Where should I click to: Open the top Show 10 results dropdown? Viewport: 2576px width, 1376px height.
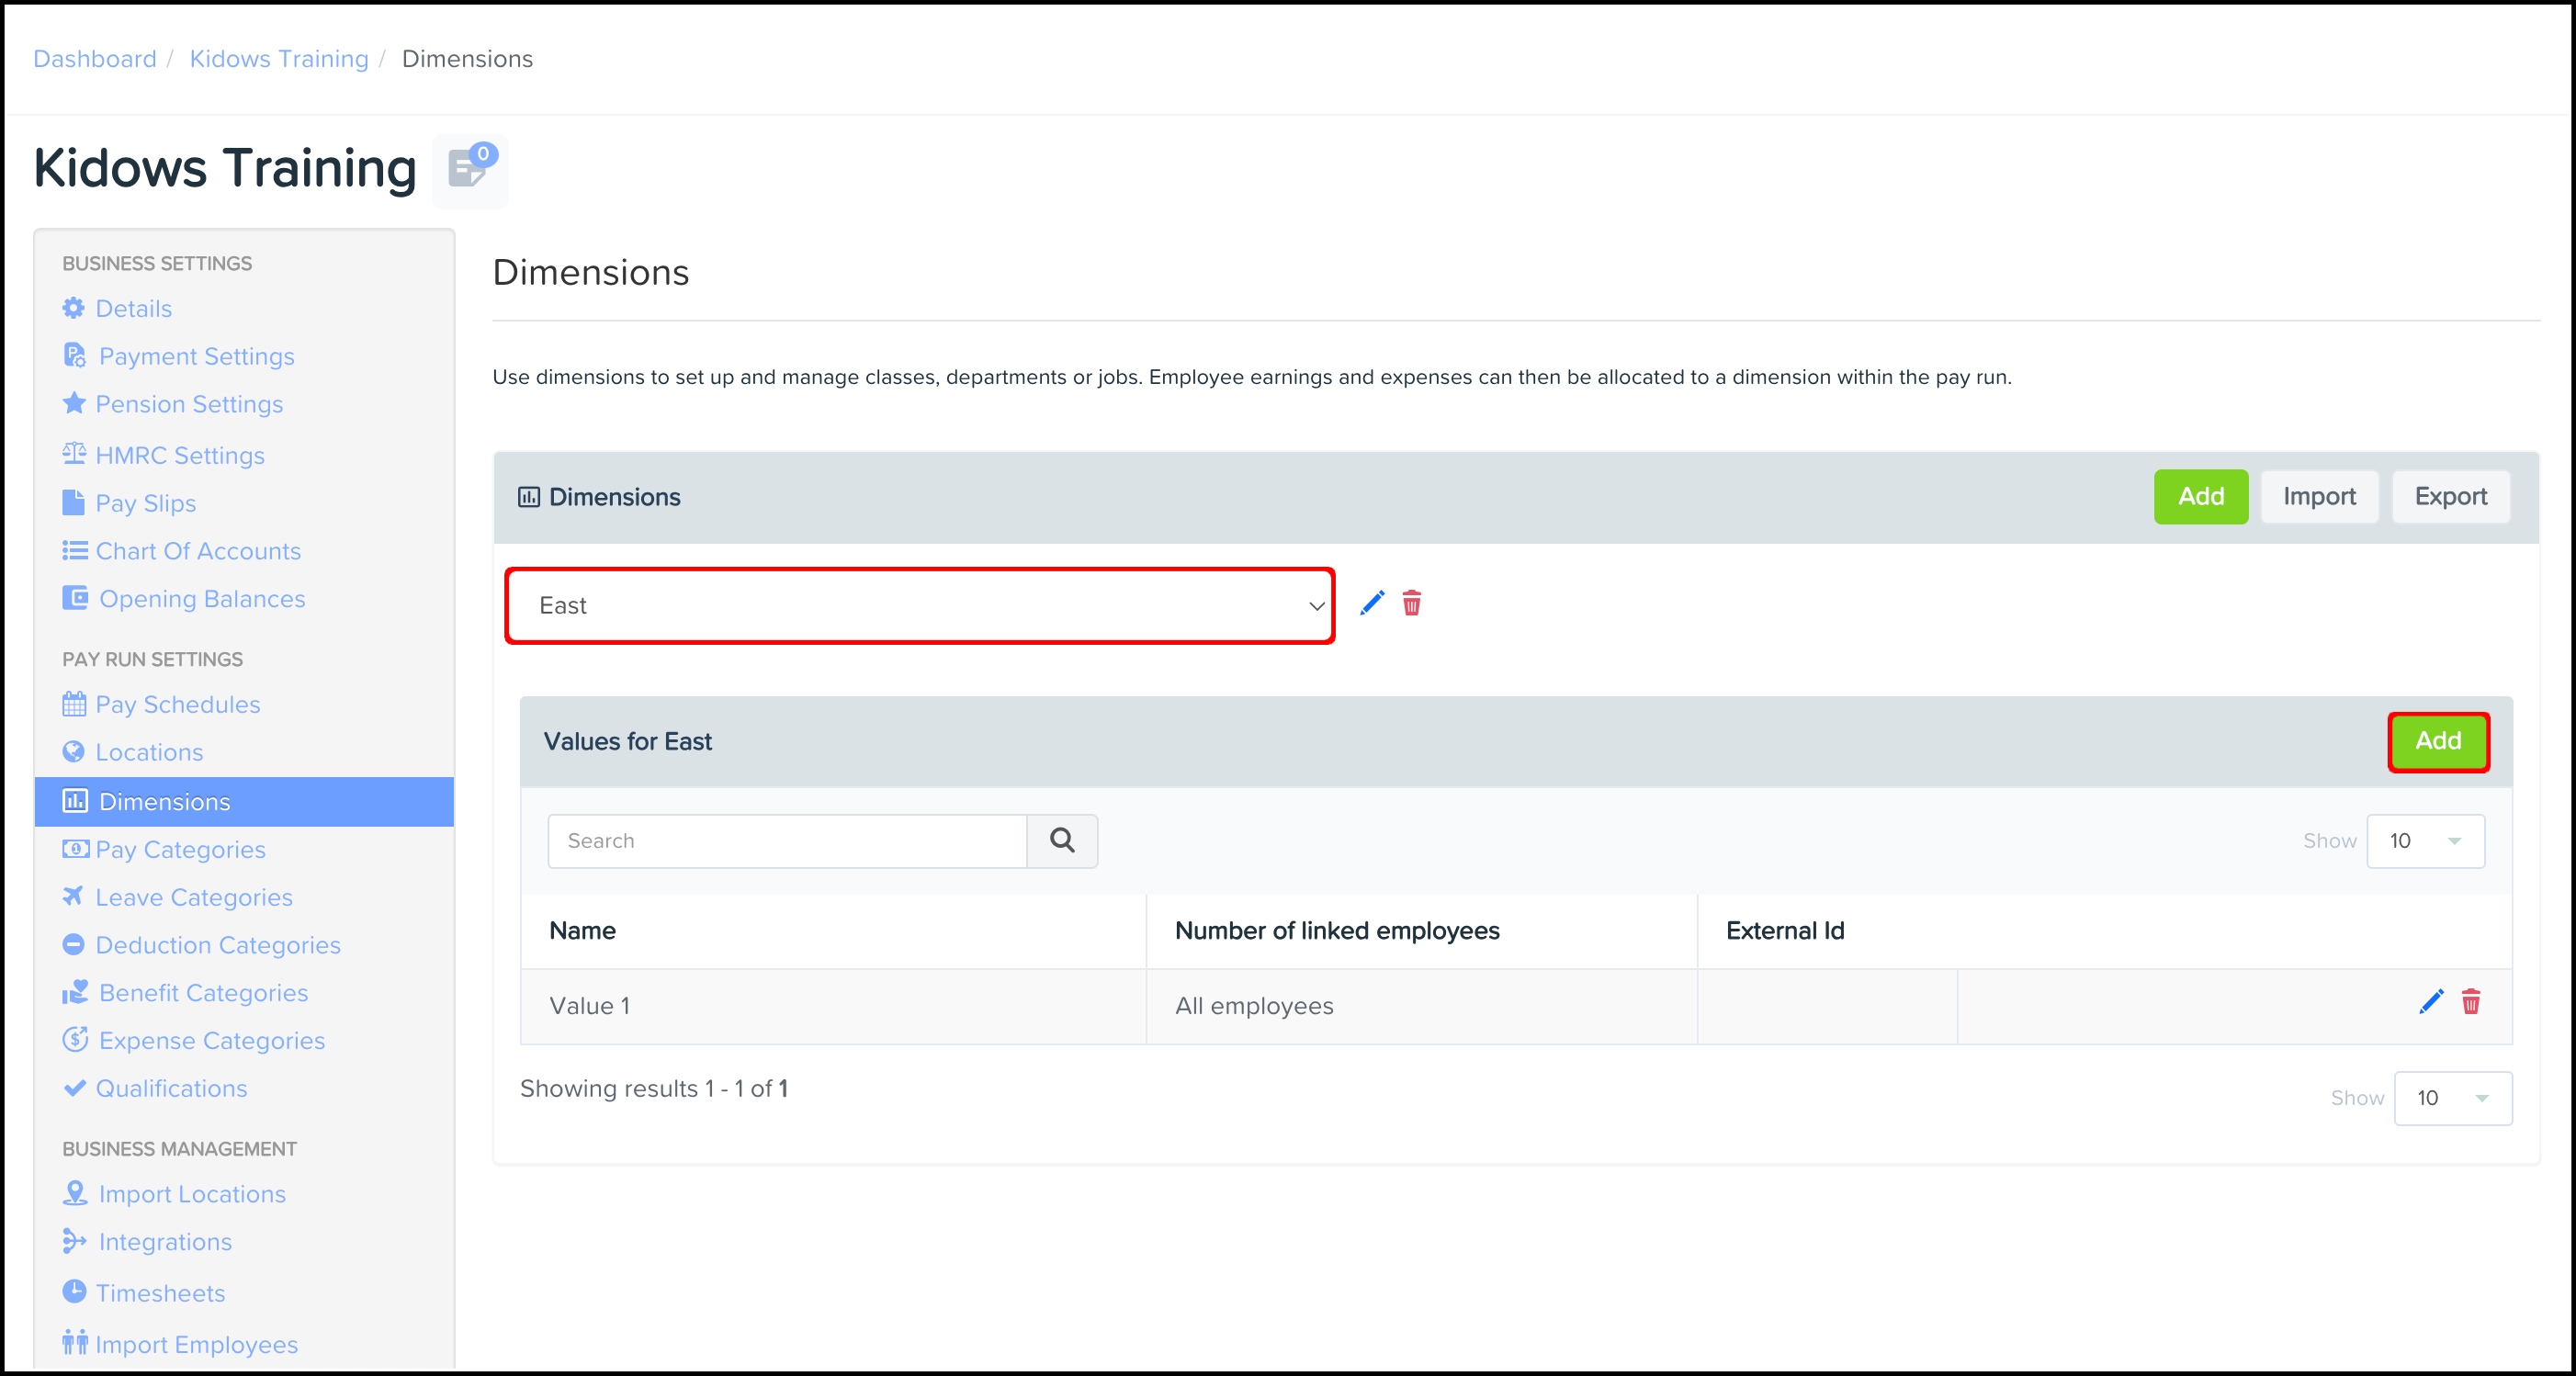pos(2425,840)
